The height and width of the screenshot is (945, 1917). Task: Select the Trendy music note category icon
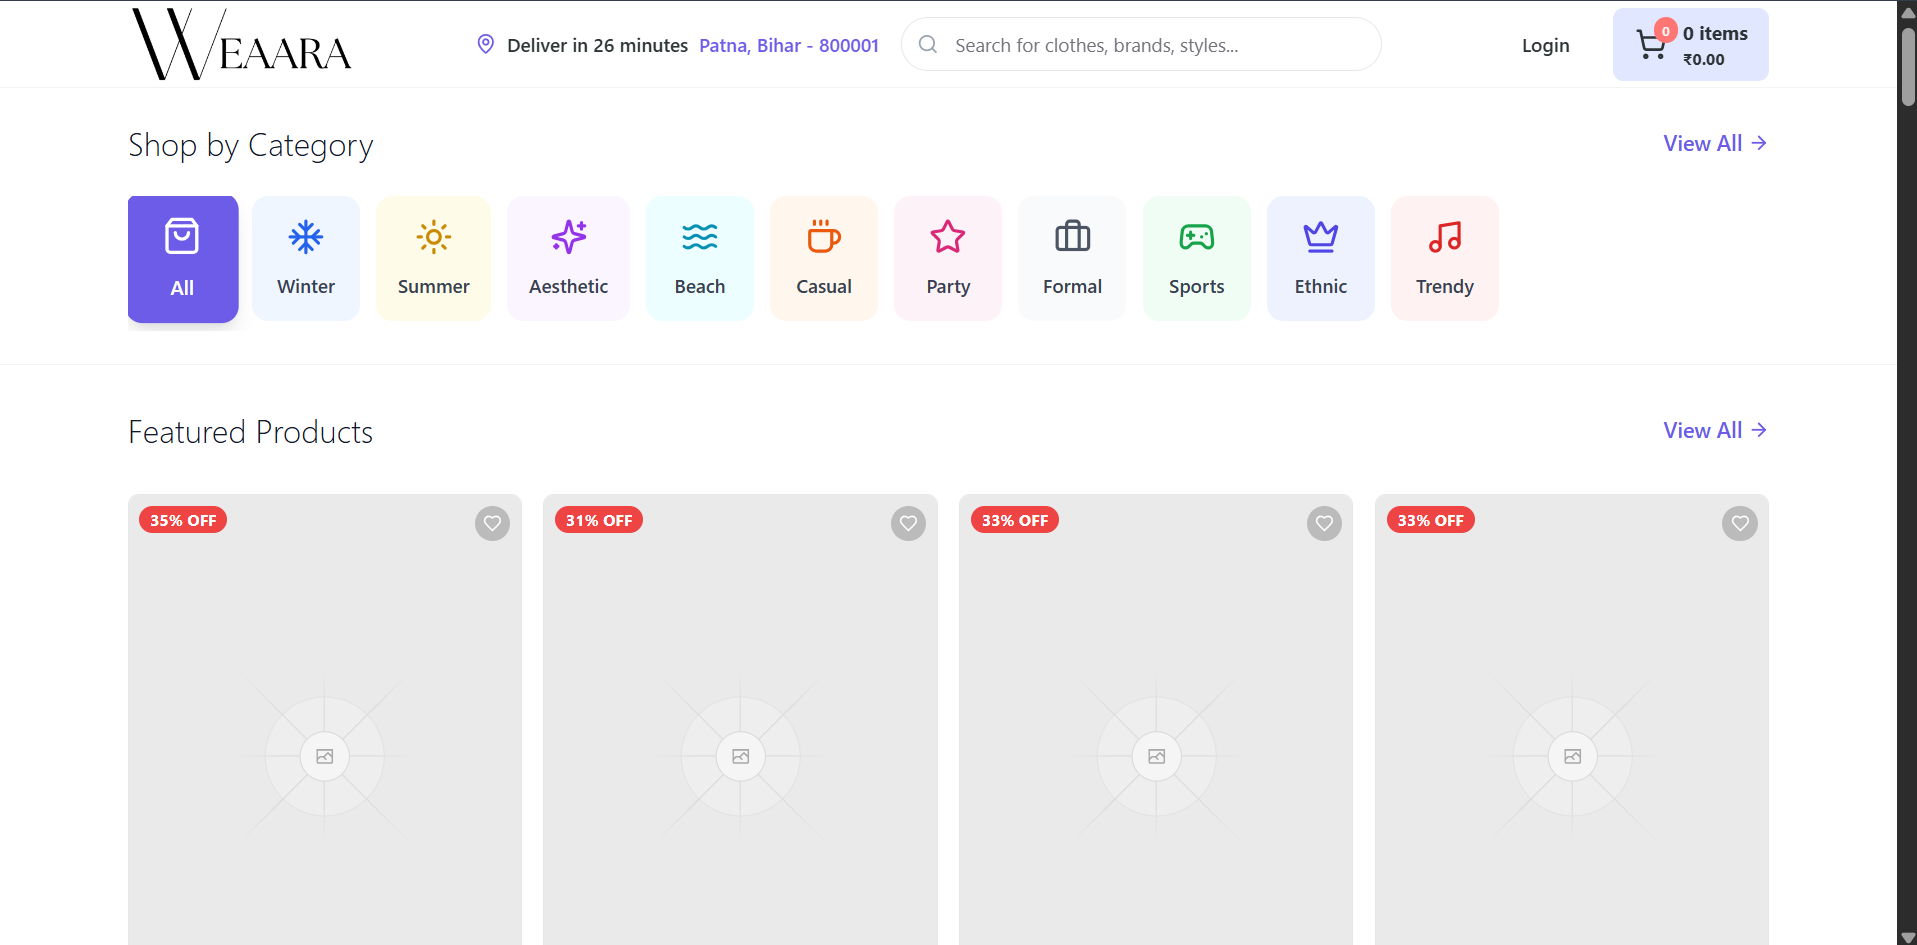tap(1444, 237)
